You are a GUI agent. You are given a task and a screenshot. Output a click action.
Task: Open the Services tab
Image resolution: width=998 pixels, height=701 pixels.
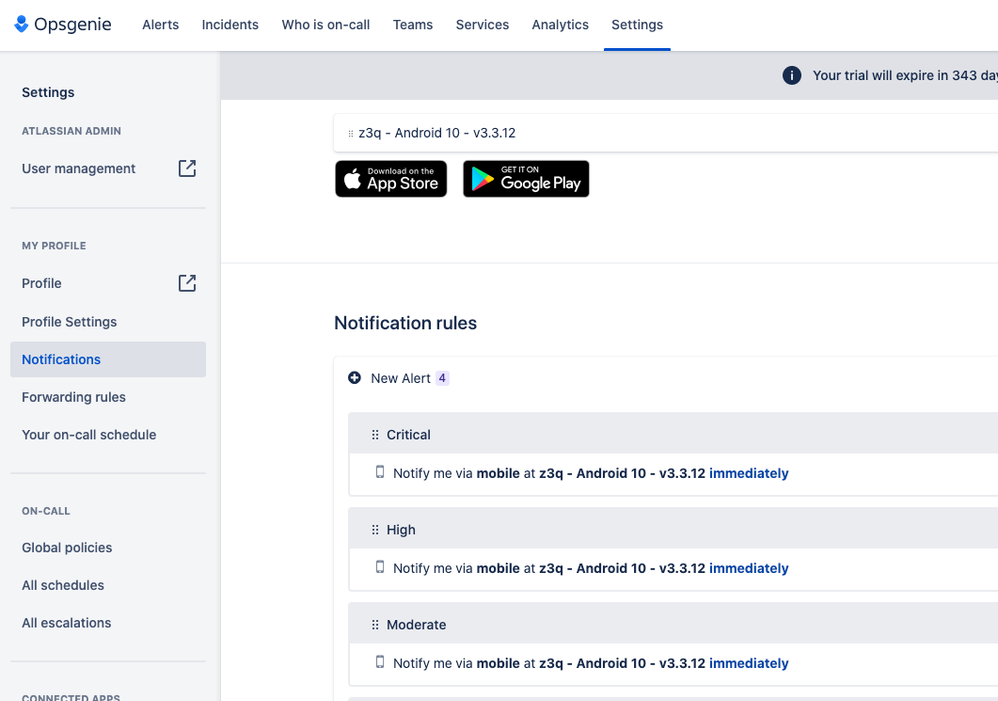pos(482,24)
